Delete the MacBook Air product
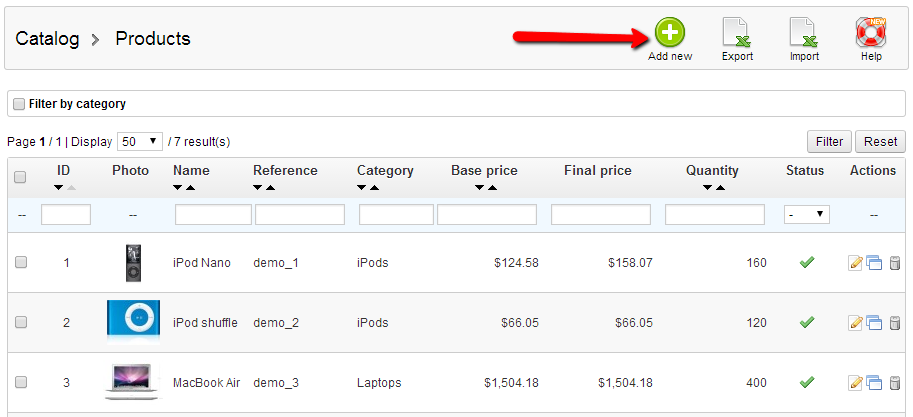 click(894, 383)
